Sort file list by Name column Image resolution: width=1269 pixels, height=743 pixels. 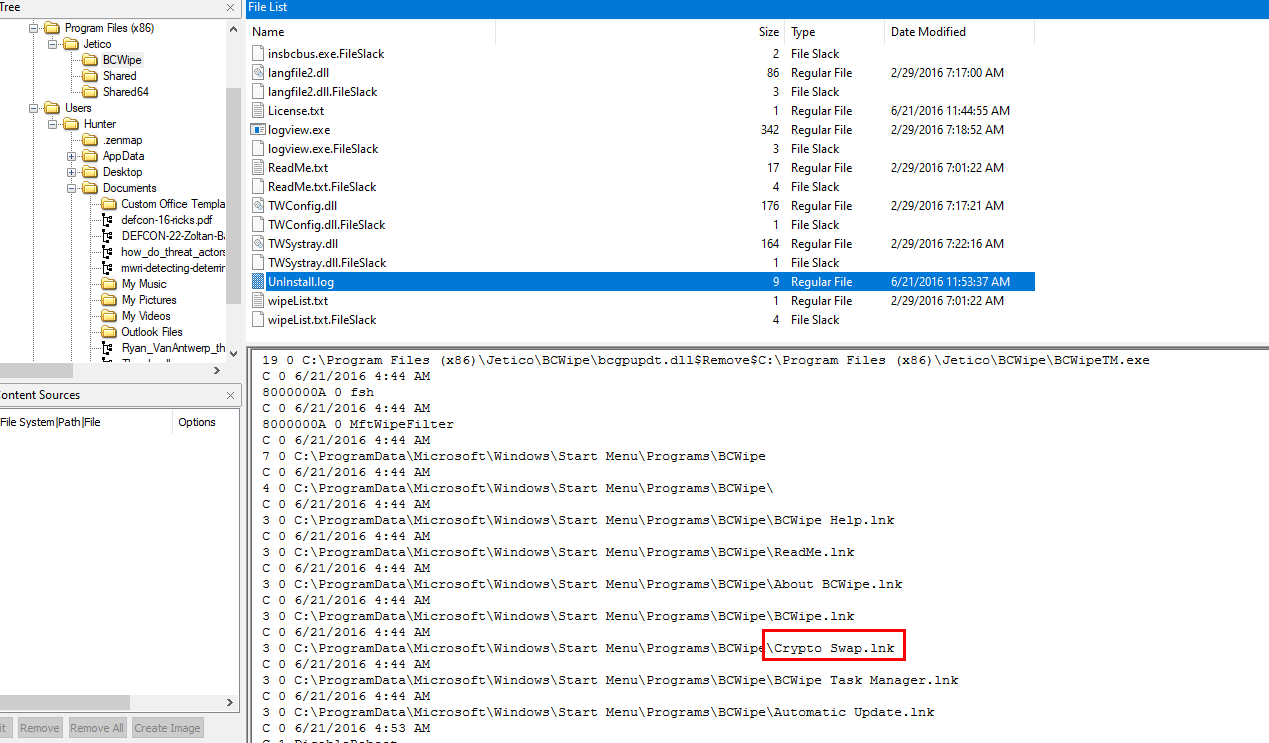click(x=371, y=32)
